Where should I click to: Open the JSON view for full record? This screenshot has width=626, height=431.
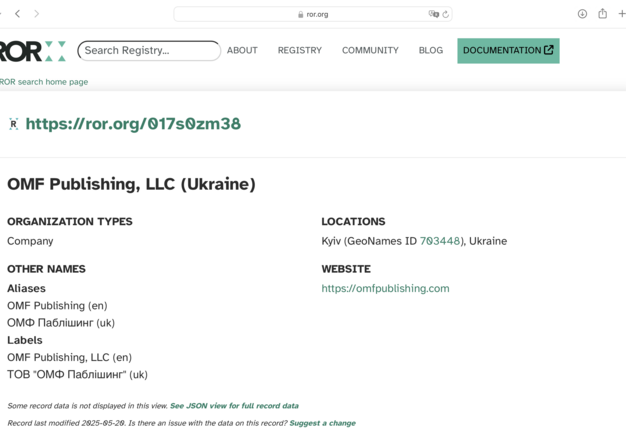[x=234, y=406]
